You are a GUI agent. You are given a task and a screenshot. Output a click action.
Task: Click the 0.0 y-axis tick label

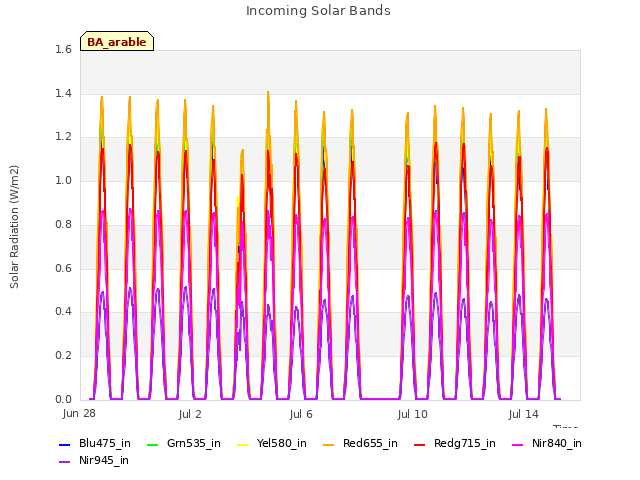click(x=63, y=400)
